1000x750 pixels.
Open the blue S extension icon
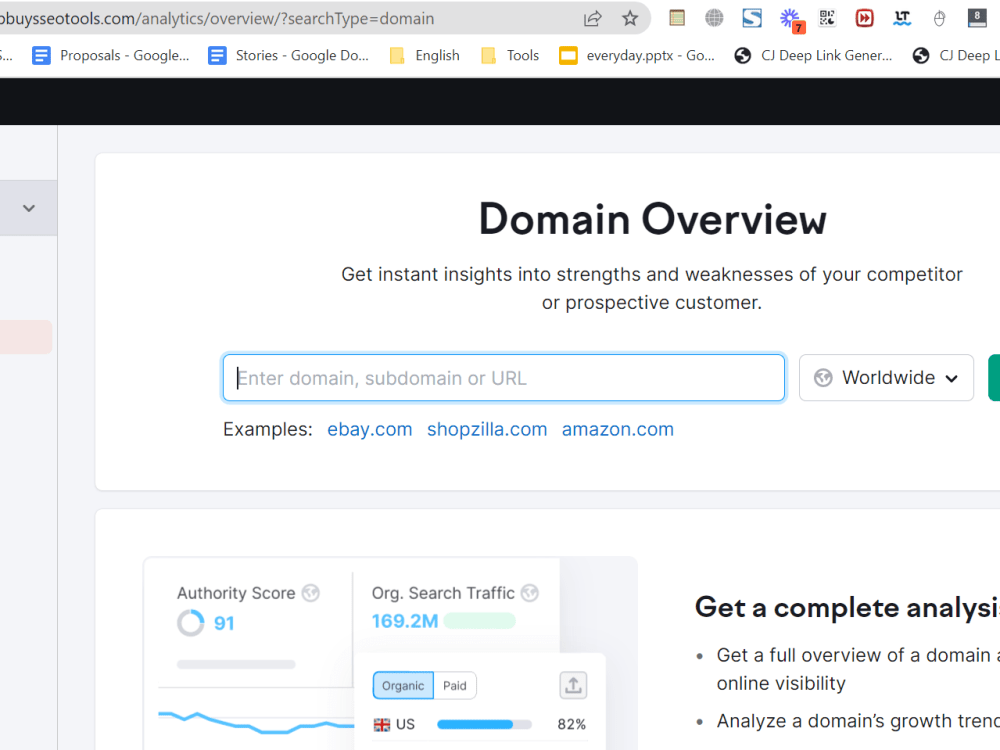(x=752, y=18)
